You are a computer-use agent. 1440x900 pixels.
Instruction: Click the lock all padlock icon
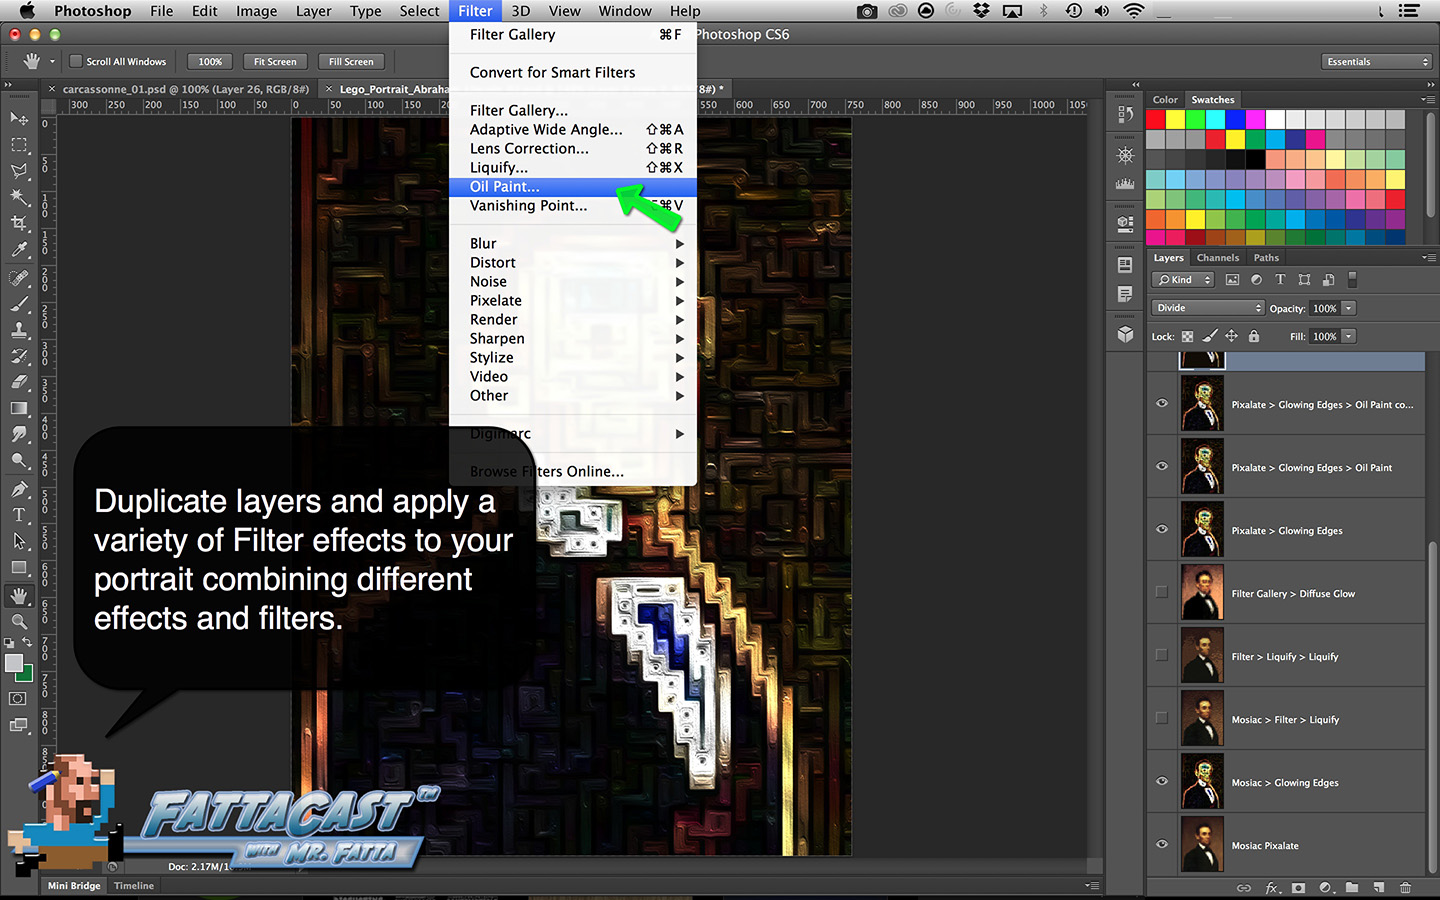pyautogui.click(x=1254, y=337)
